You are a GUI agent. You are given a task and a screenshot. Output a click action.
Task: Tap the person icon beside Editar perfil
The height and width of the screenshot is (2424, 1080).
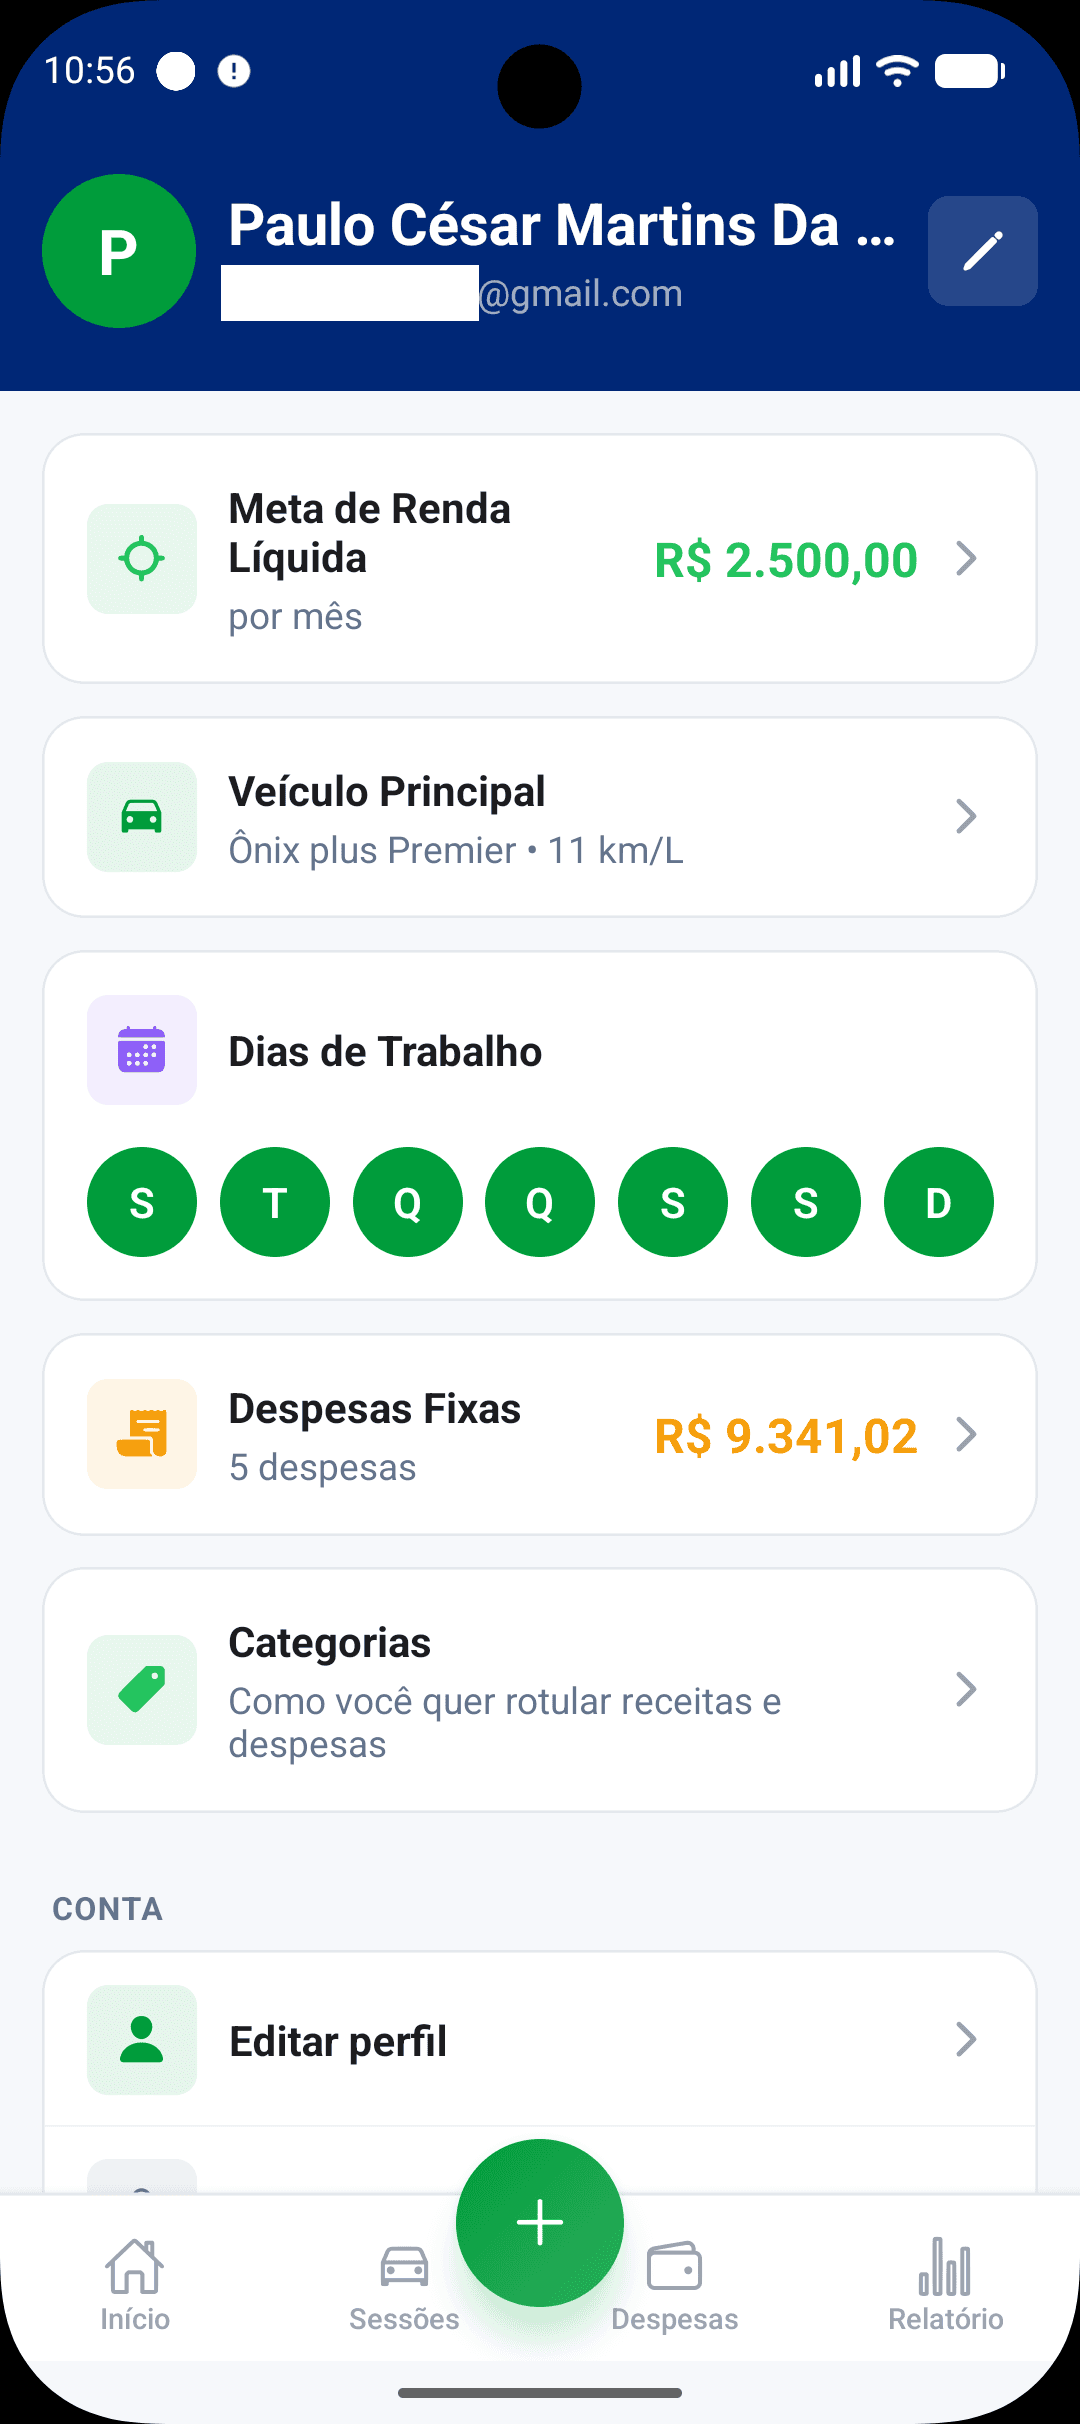[x=142, y=2040]
